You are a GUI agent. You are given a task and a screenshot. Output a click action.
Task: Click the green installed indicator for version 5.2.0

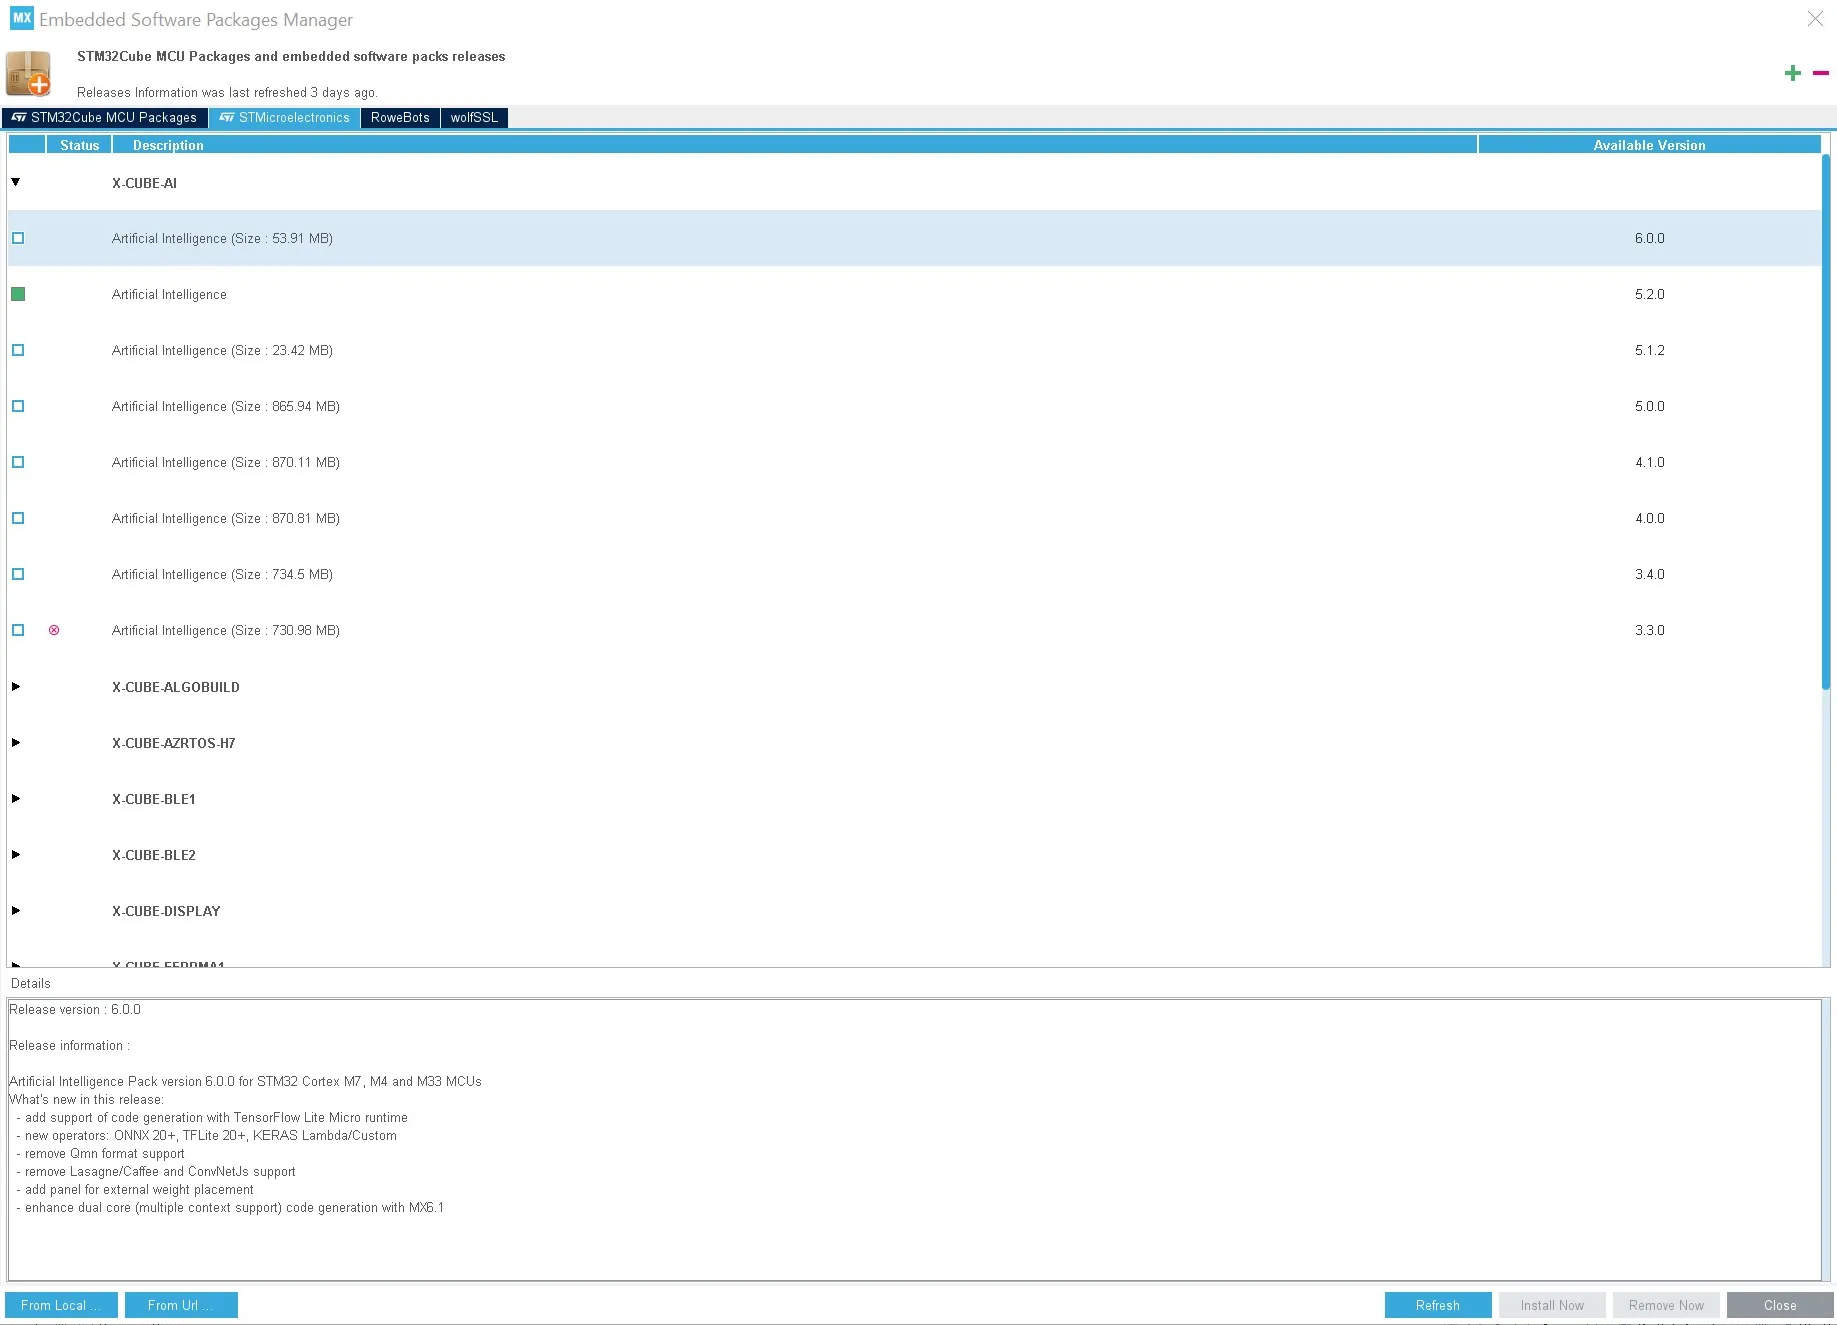pyautogui.click(x=18, y=294)
